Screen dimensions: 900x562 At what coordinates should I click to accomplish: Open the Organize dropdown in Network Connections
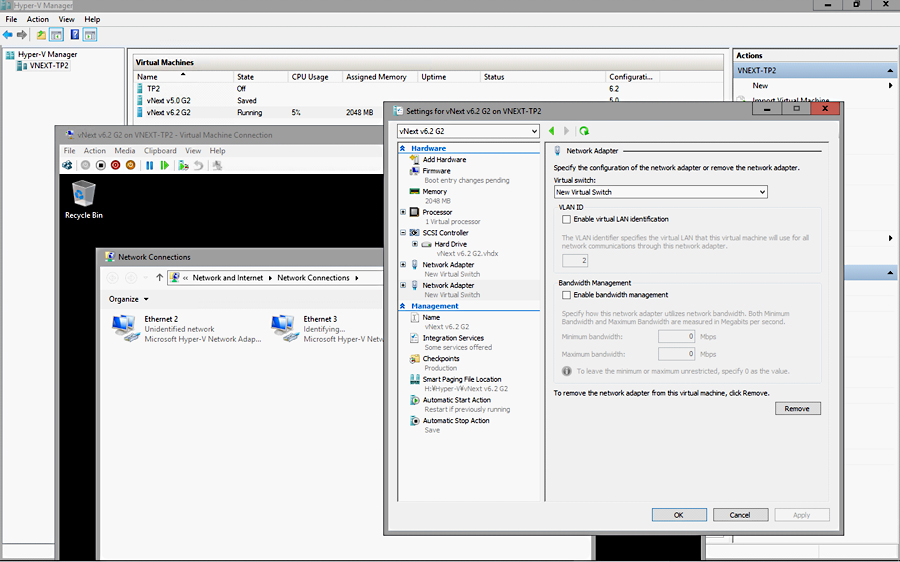[x=129, y=299]
